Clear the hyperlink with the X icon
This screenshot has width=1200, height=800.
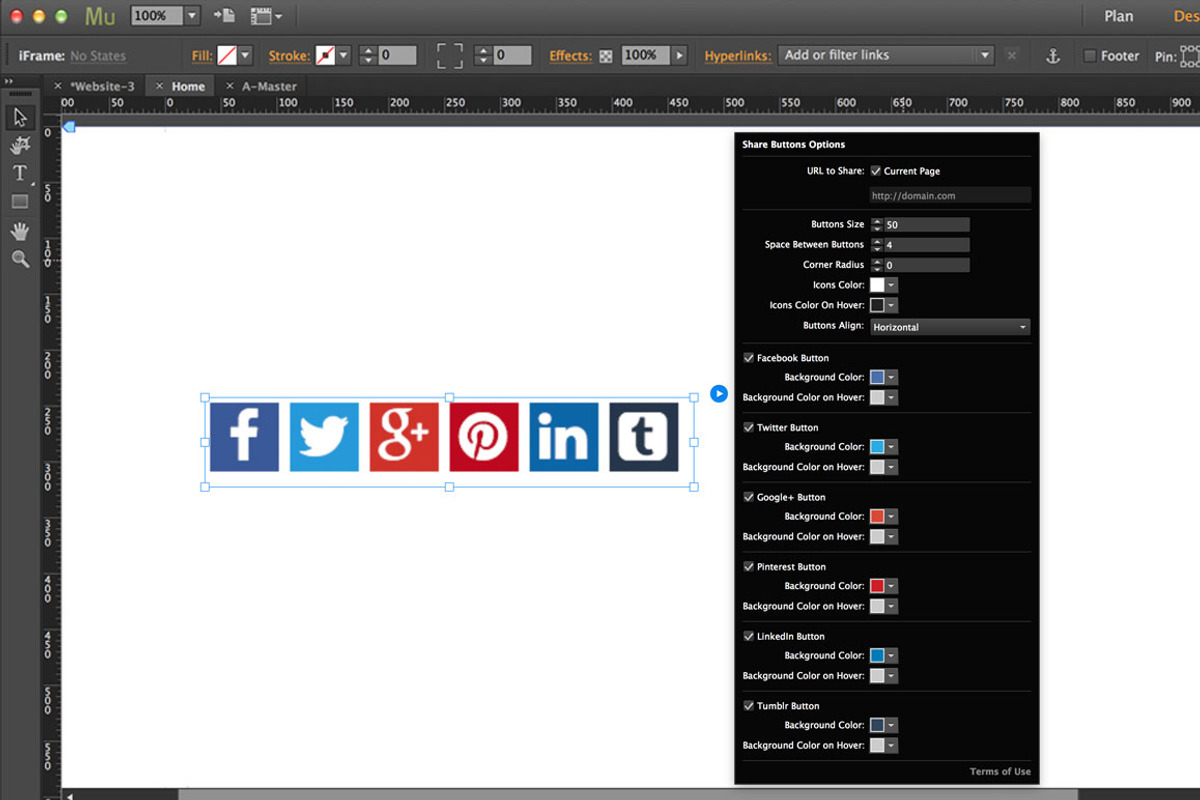point(1012,56)
